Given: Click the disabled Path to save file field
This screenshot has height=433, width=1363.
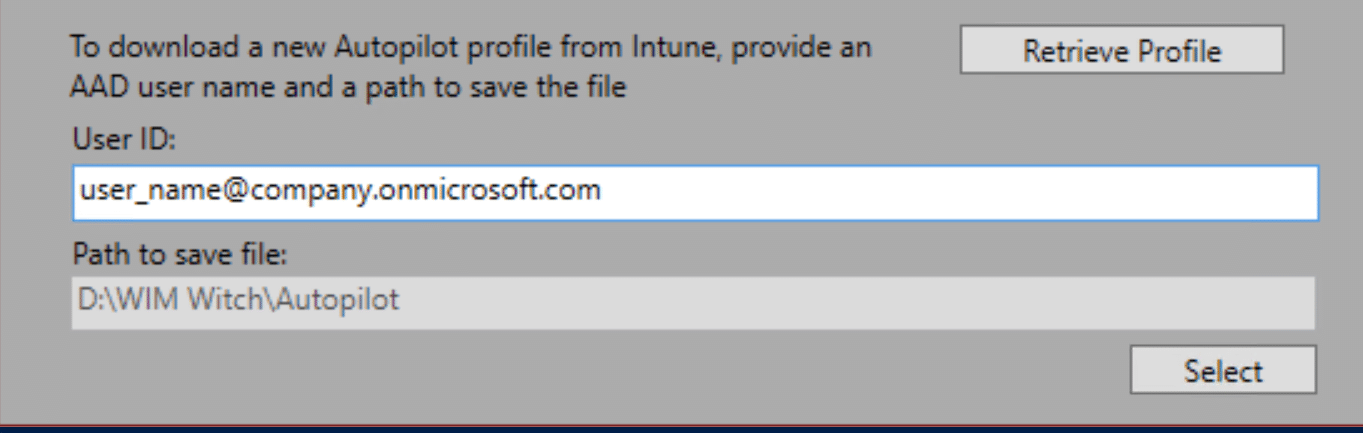Looking at the screenshot, I should tap(692, 302).
